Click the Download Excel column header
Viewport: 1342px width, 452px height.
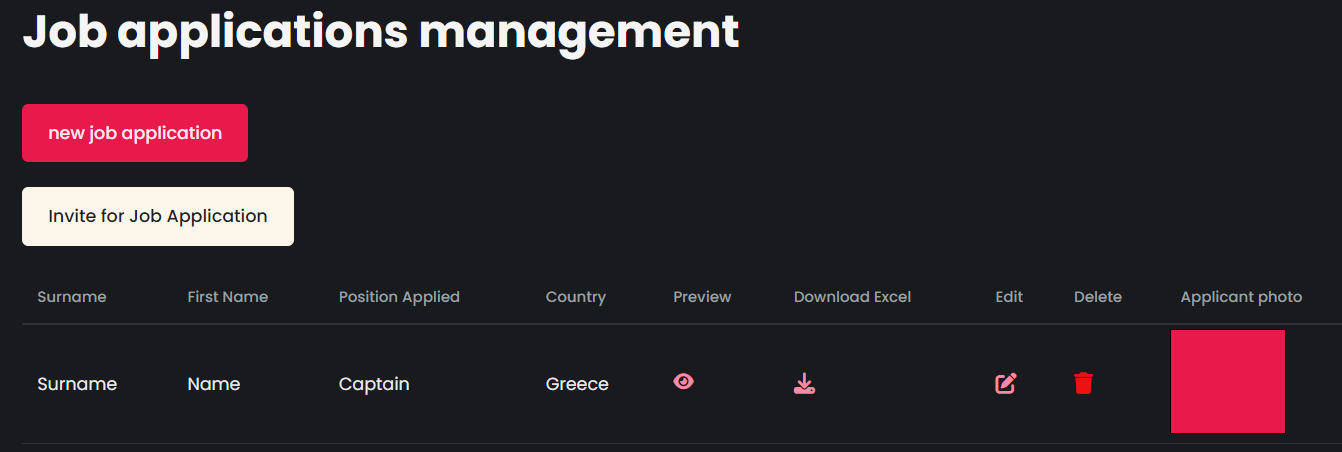[x=853, y=297]
